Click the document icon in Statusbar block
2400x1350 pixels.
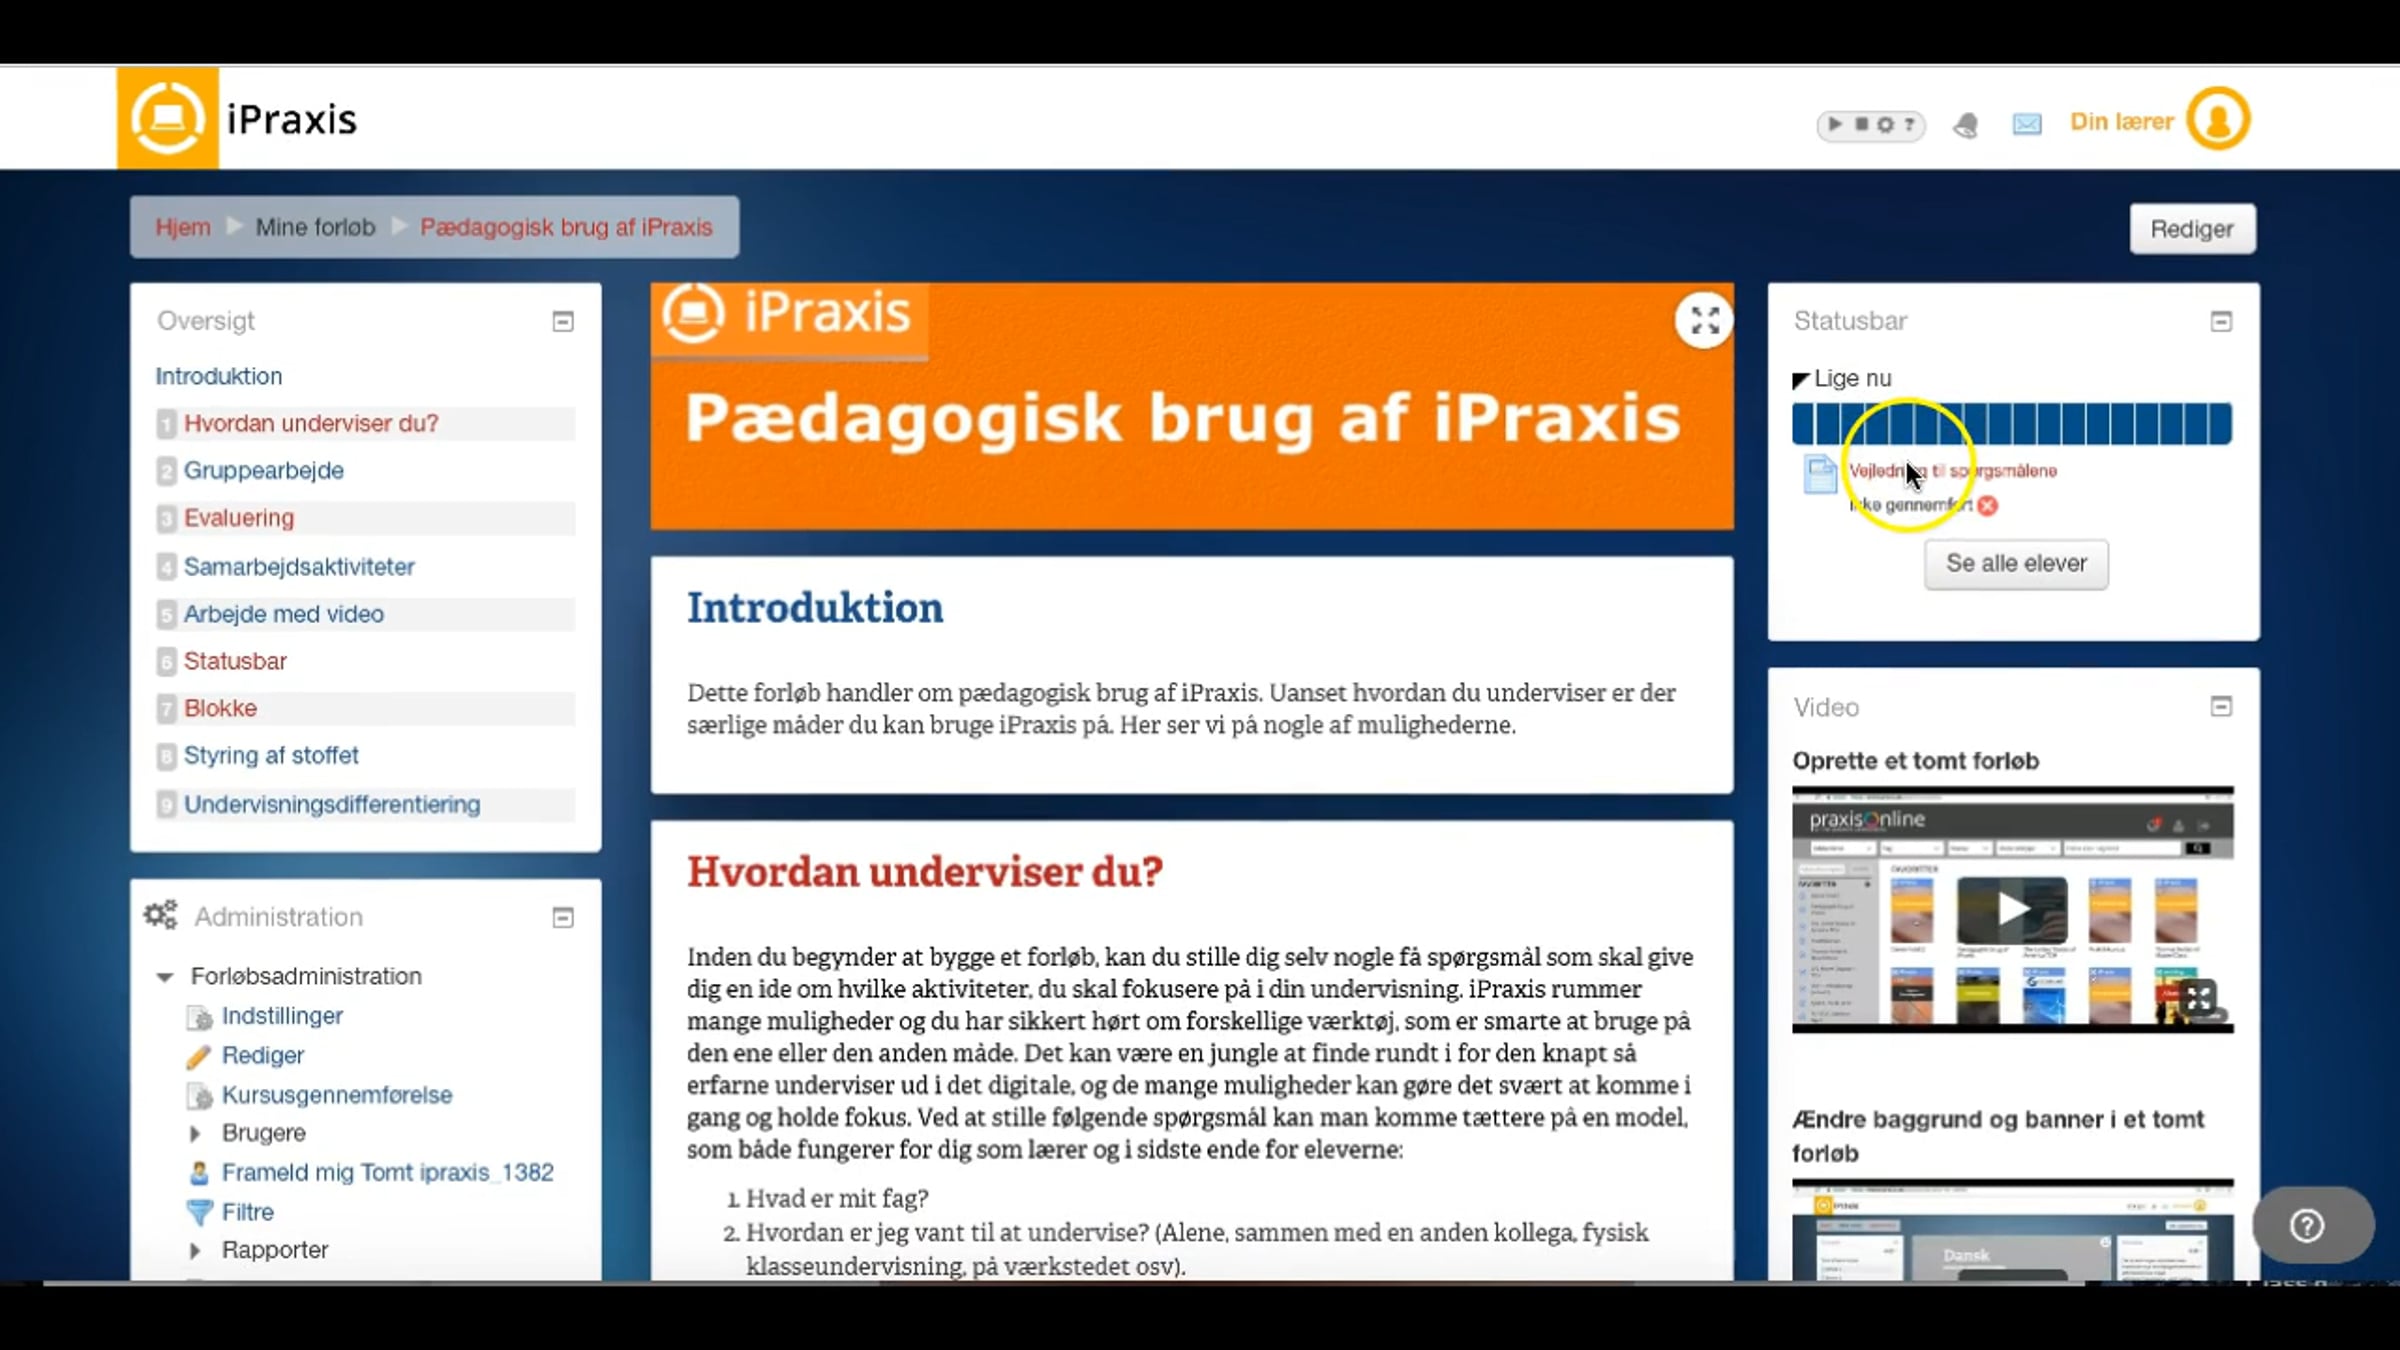(1820, 474)
